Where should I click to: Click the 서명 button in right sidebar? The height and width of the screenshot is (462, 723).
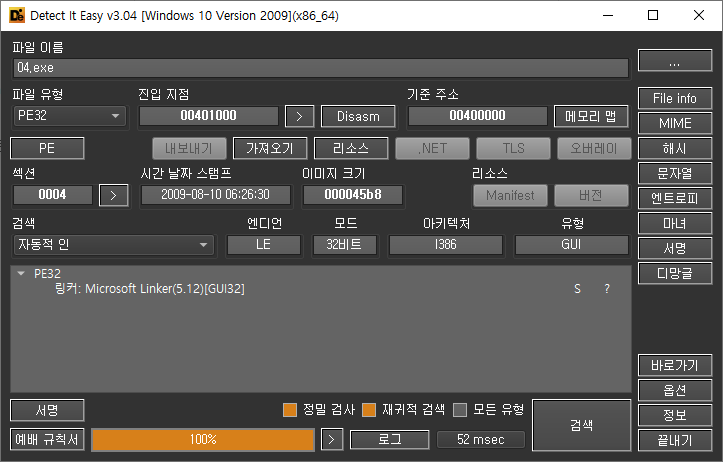coord(675,249)
